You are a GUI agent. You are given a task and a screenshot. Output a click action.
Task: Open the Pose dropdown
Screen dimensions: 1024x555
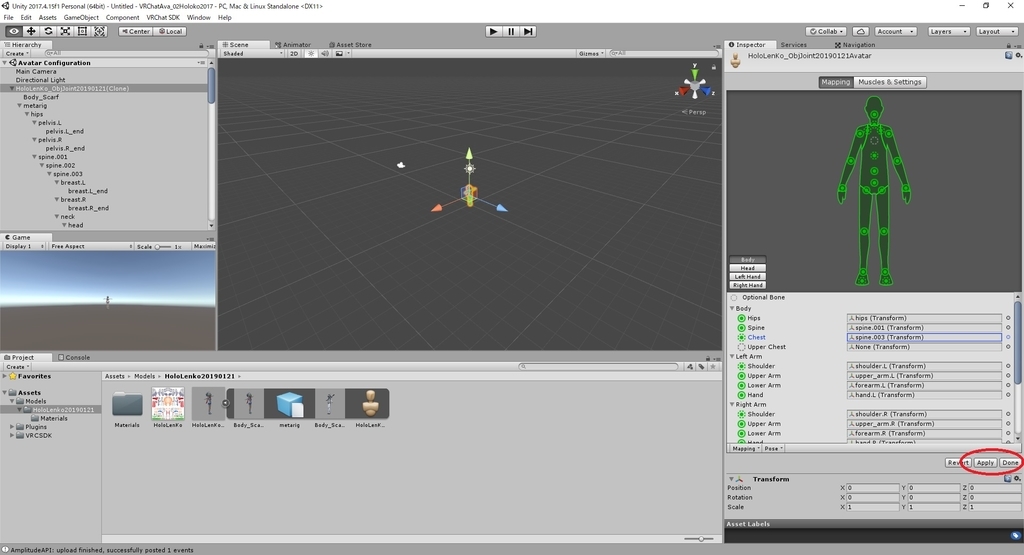point(773,449)
